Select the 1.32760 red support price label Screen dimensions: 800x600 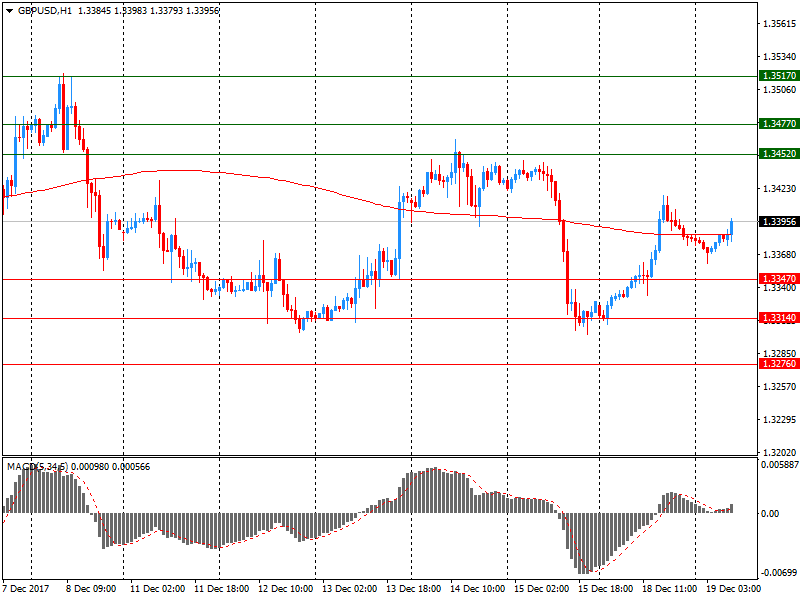coord(779,364)
